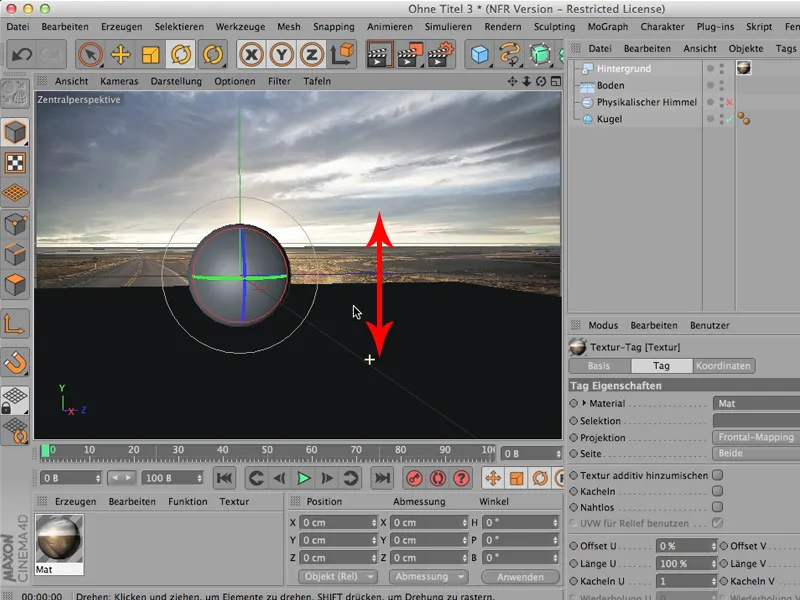Open viewport Darstellung menu
Viewport: 800px width, 600px height.
176,81
